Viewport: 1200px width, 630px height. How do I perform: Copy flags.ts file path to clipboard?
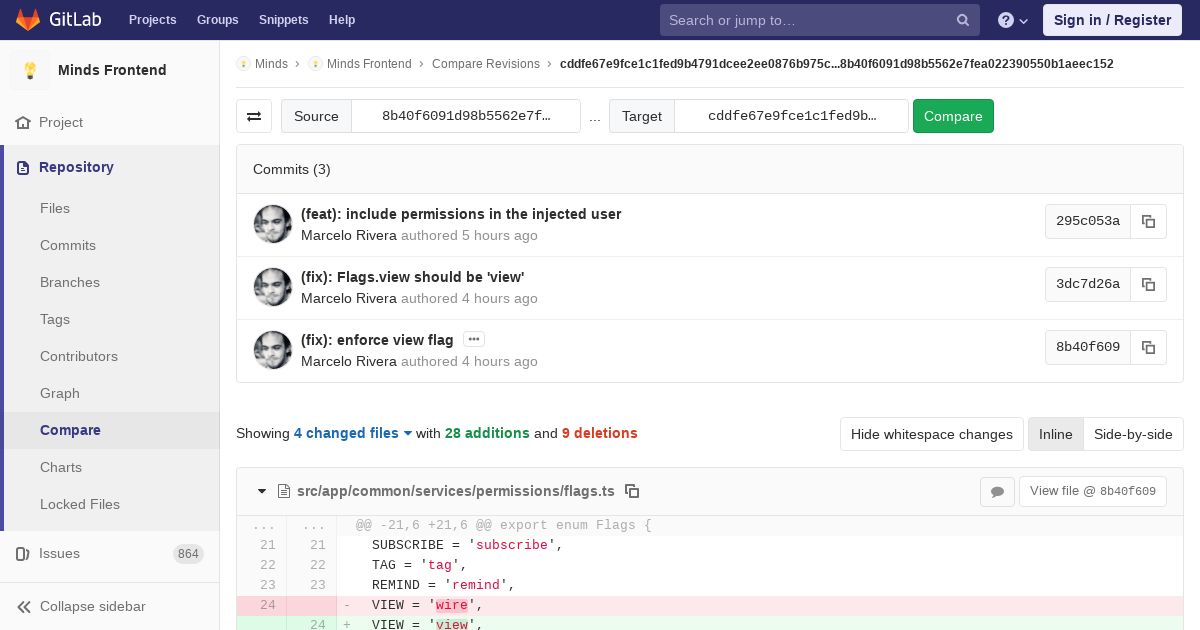click(632, 491)
